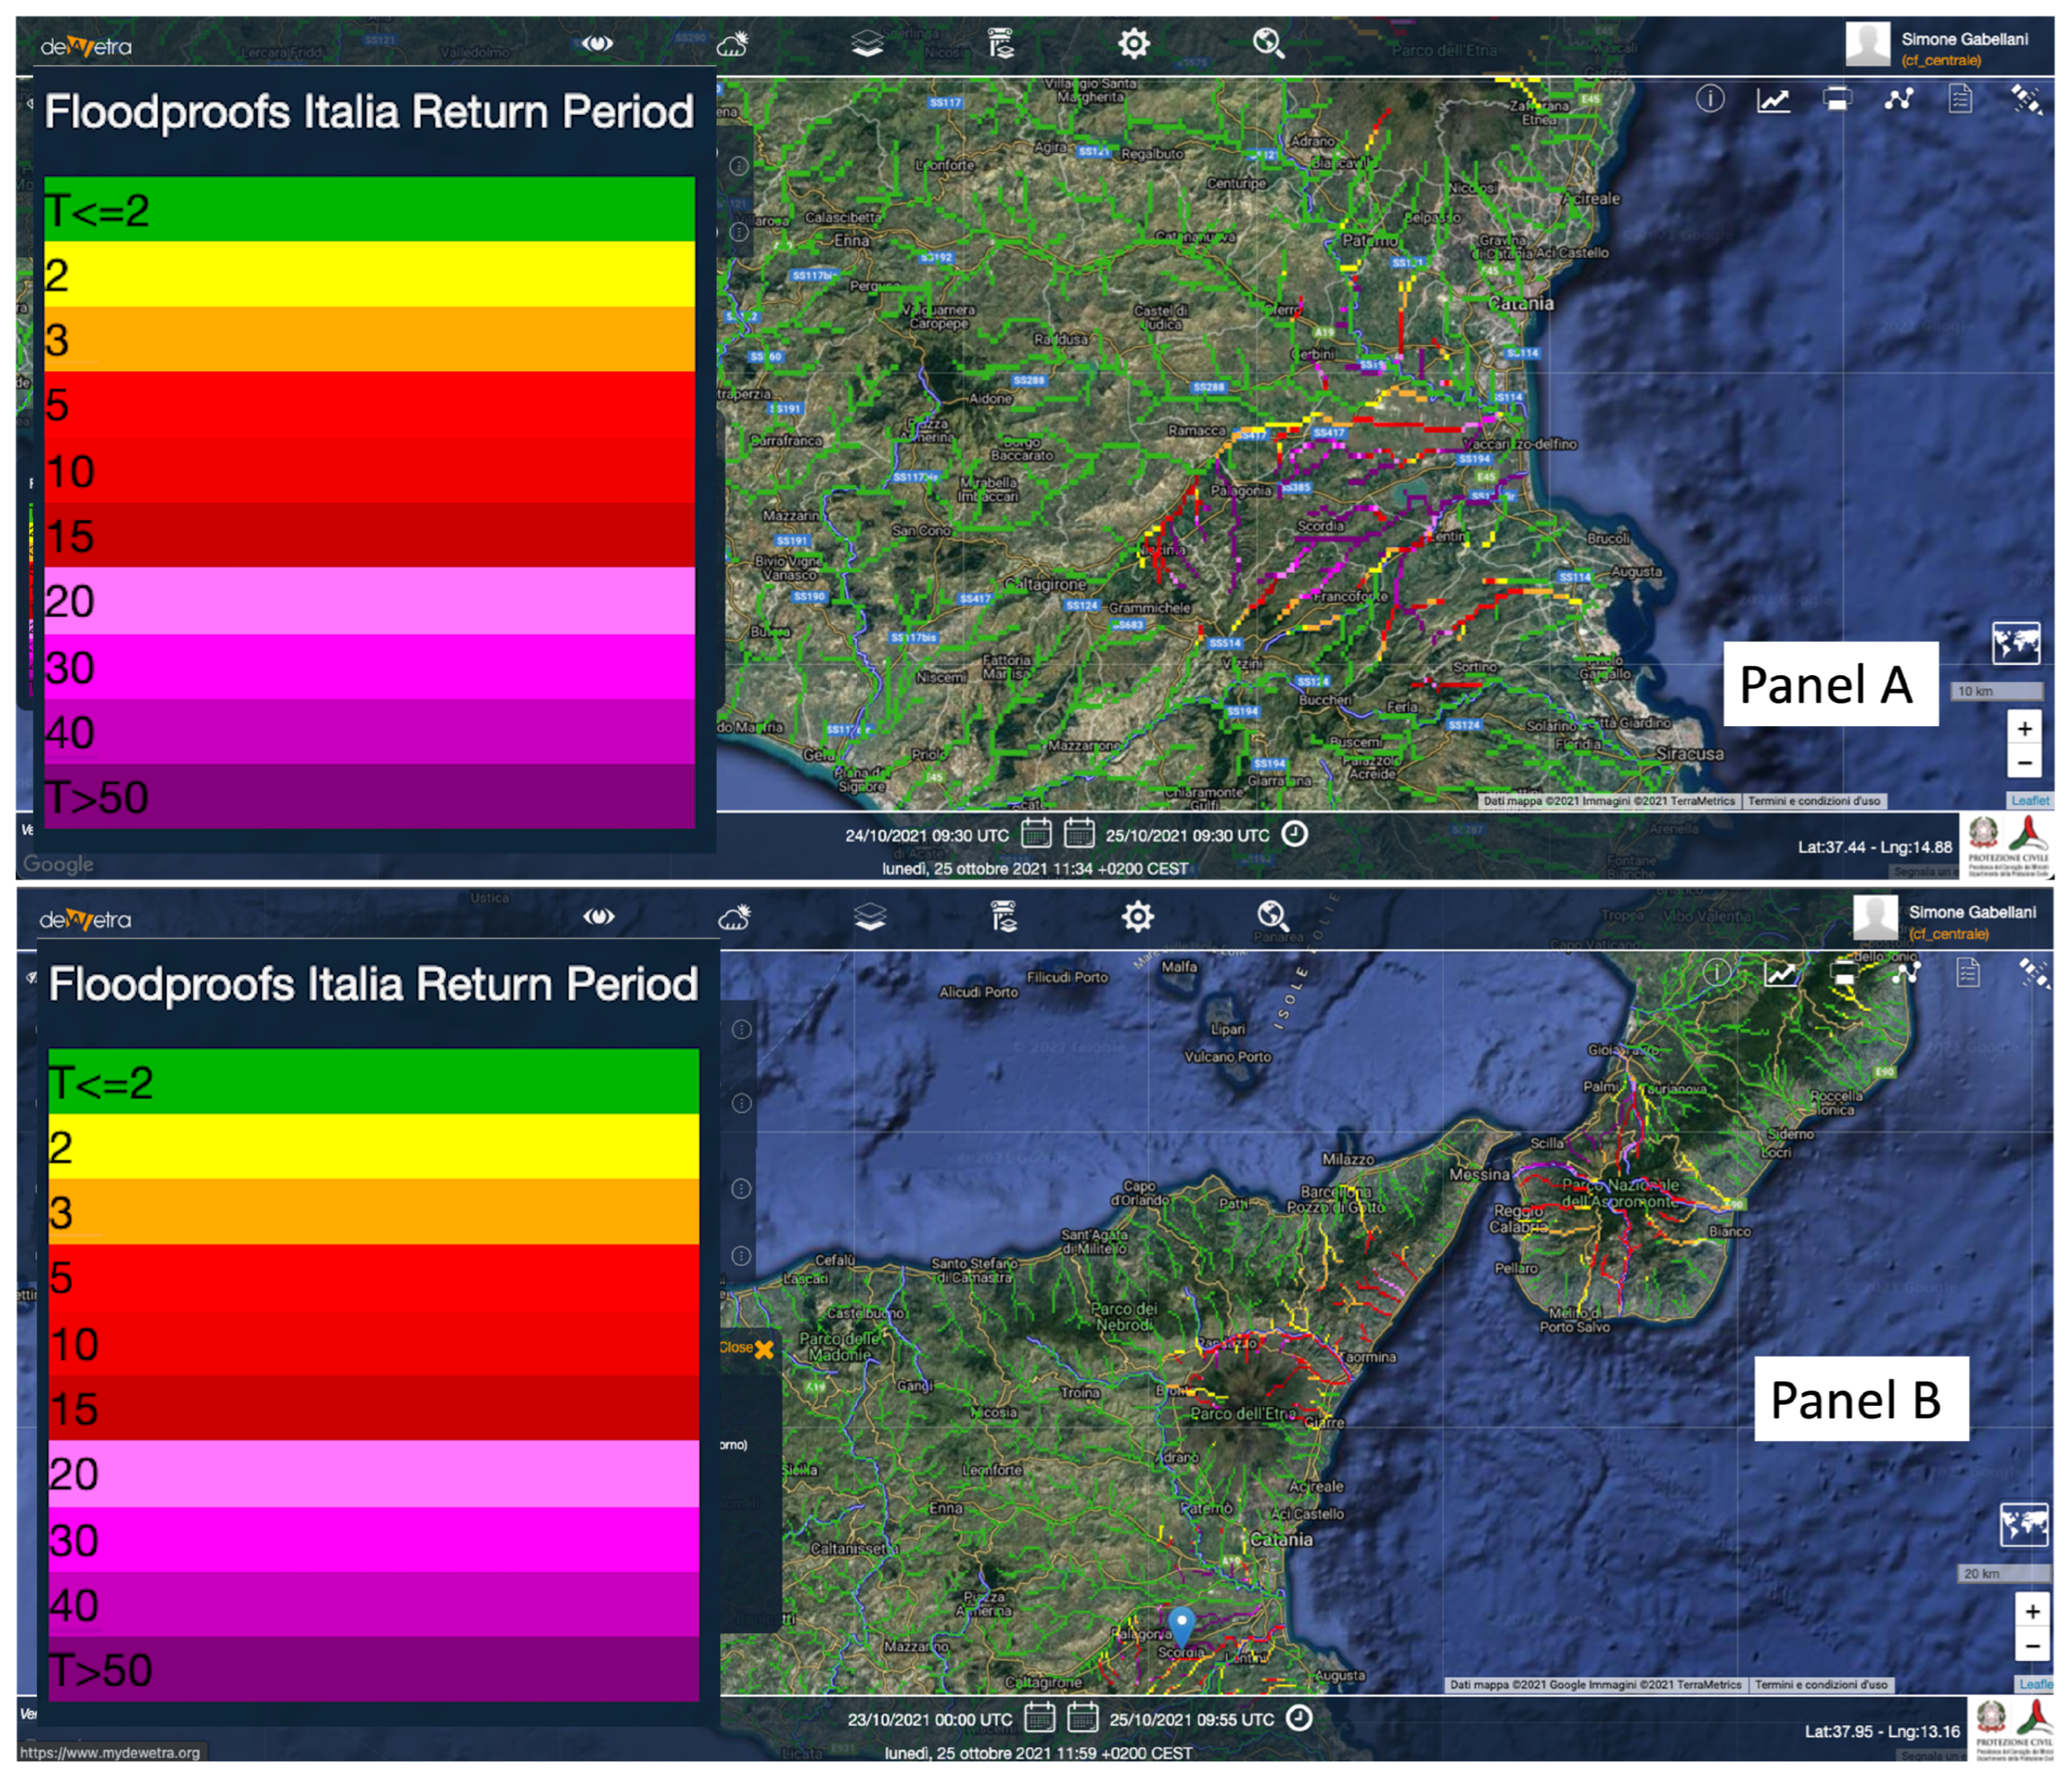Open the layers stack icon in Panel A
2072x1788 pixels.
(x=867, y=43)
